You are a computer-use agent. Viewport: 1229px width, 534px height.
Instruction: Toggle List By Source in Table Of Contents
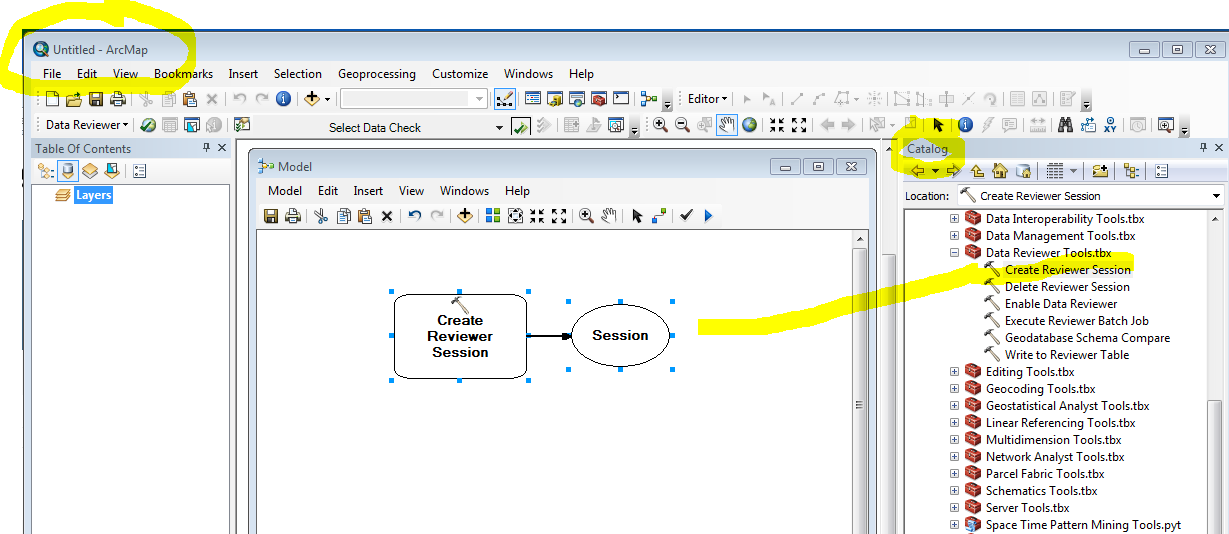67,171
